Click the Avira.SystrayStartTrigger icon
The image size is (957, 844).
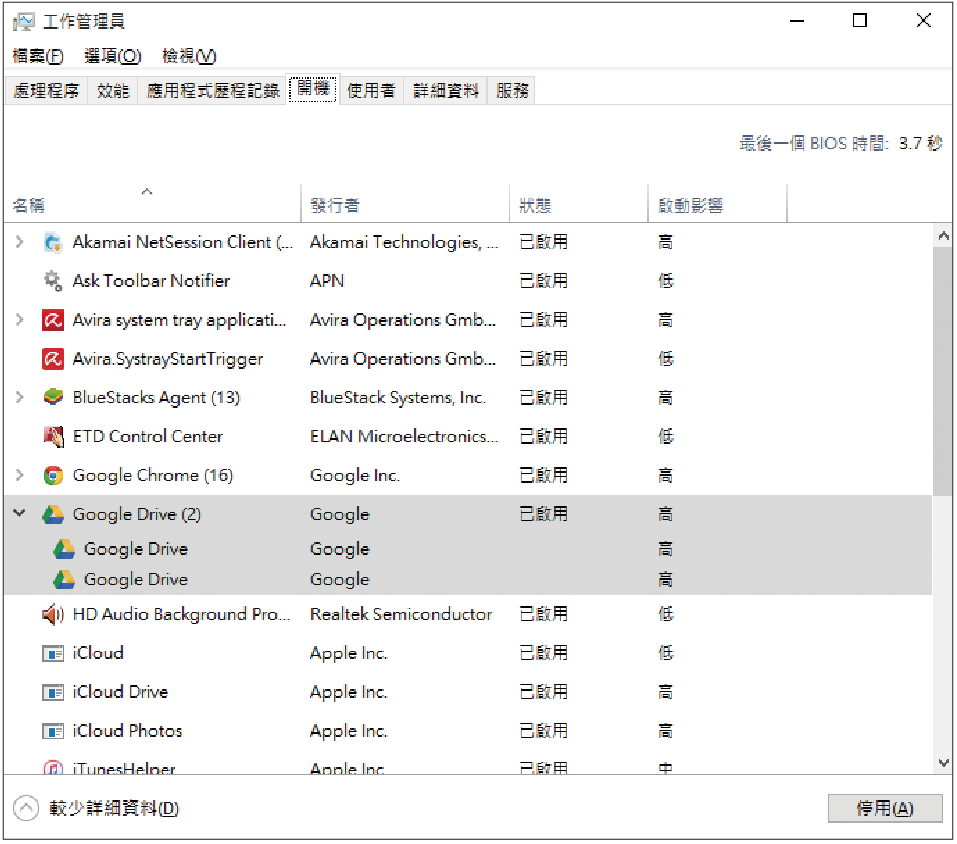click(x=53, y=359)
